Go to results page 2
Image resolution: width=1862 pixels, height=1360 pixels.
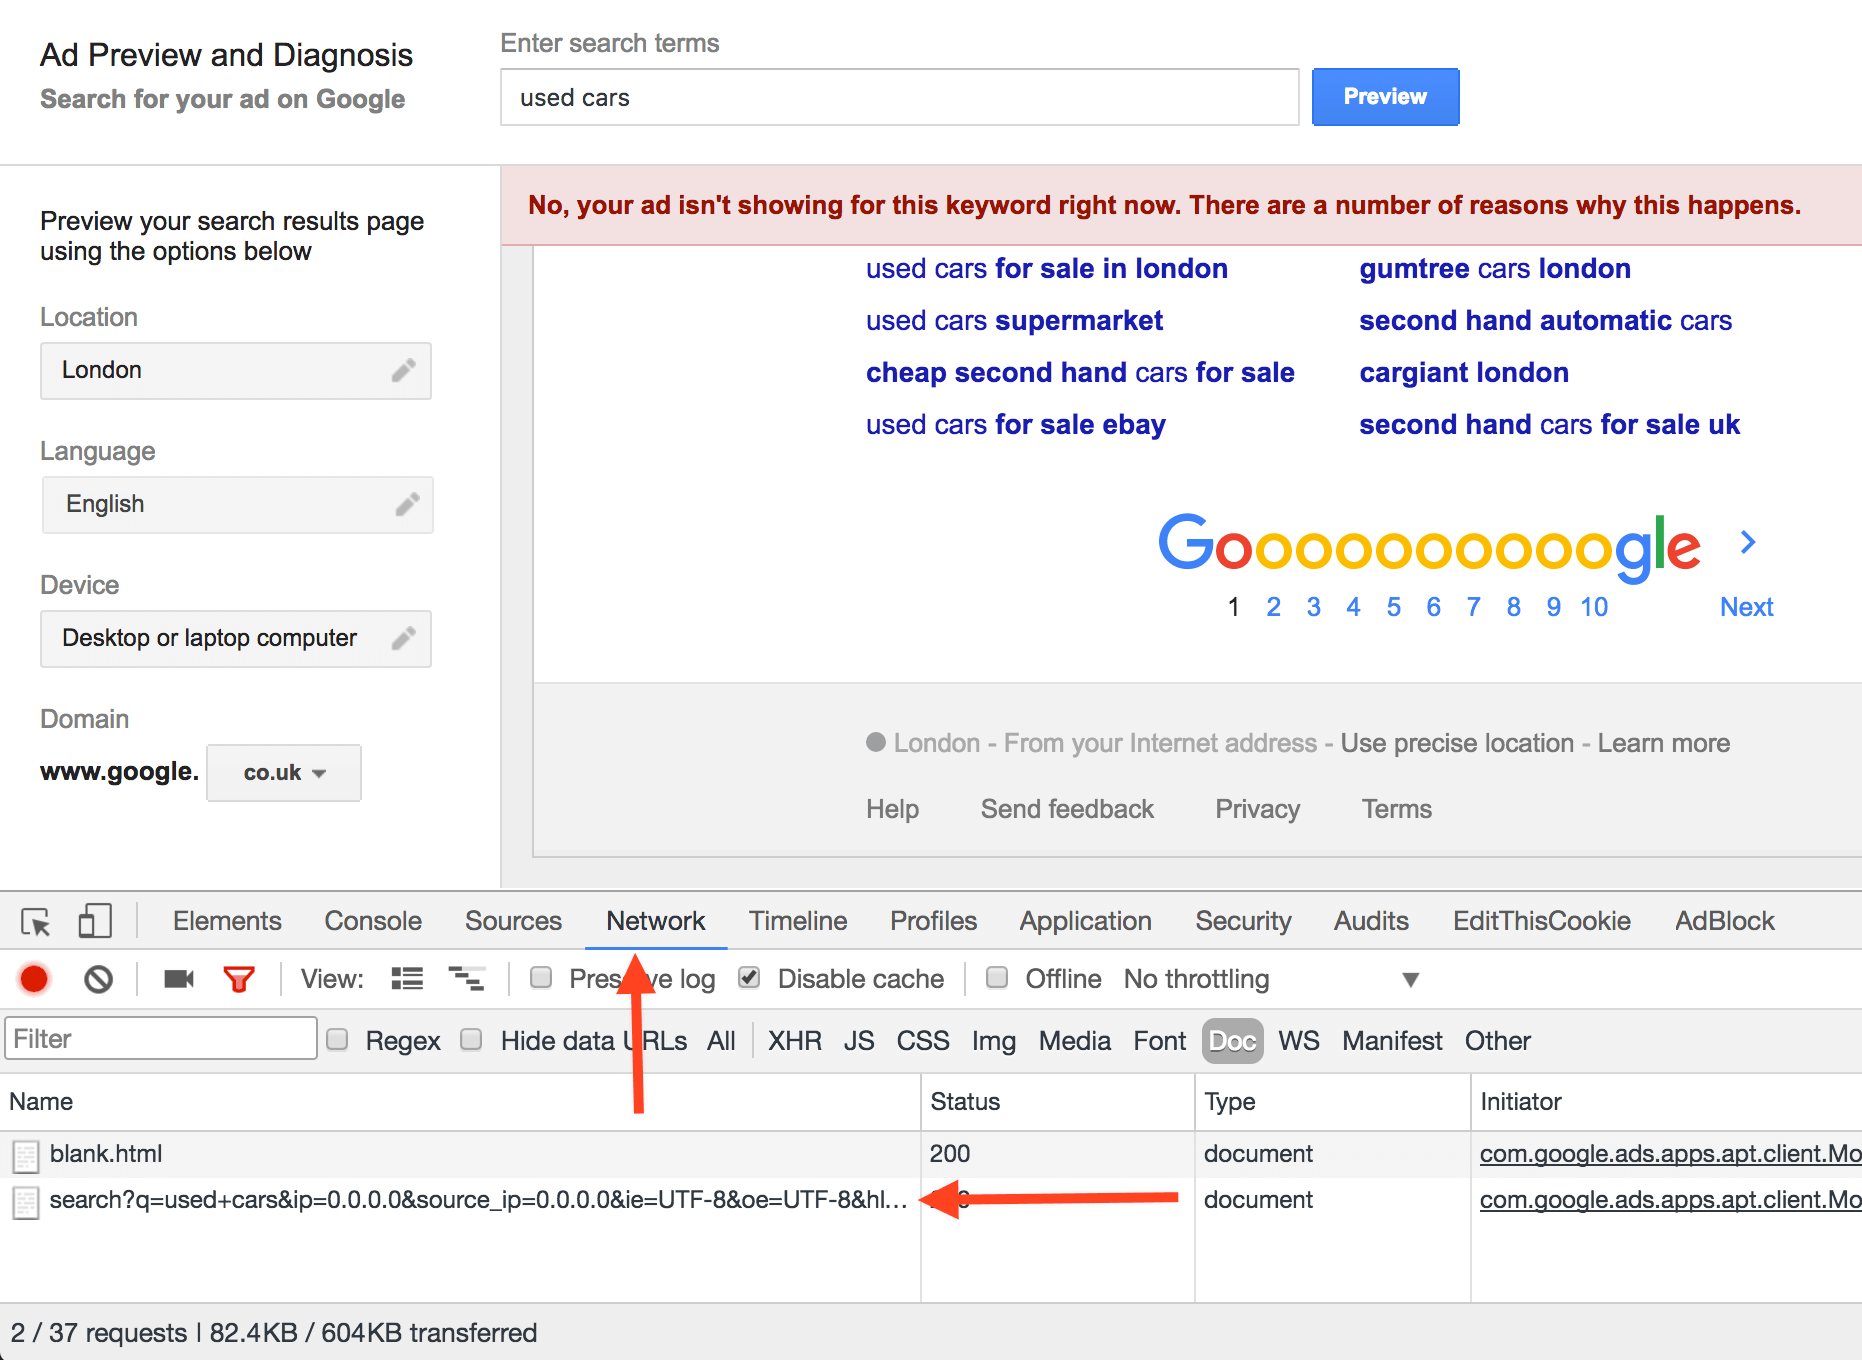click(1273, 607)
